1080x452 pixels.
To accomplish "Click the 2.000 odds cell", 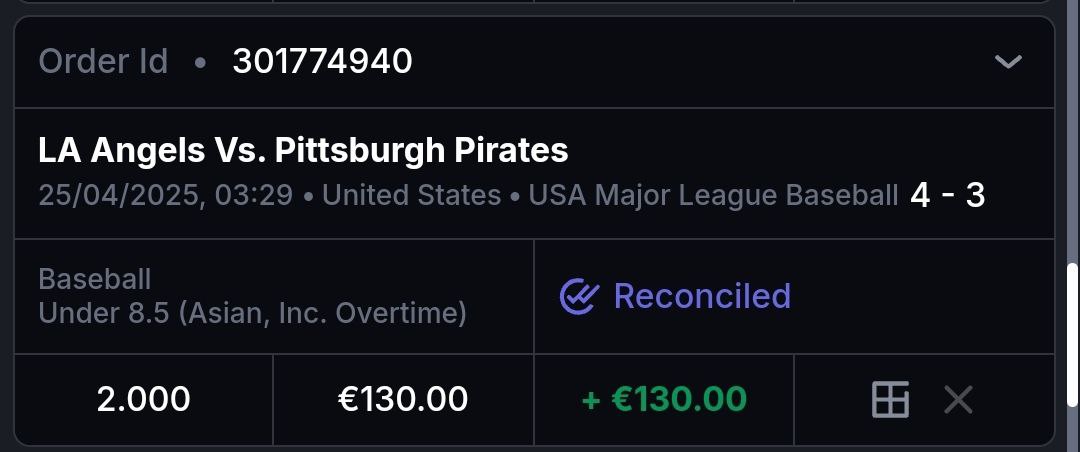I will pyautogui.click(x=143, y=400).
